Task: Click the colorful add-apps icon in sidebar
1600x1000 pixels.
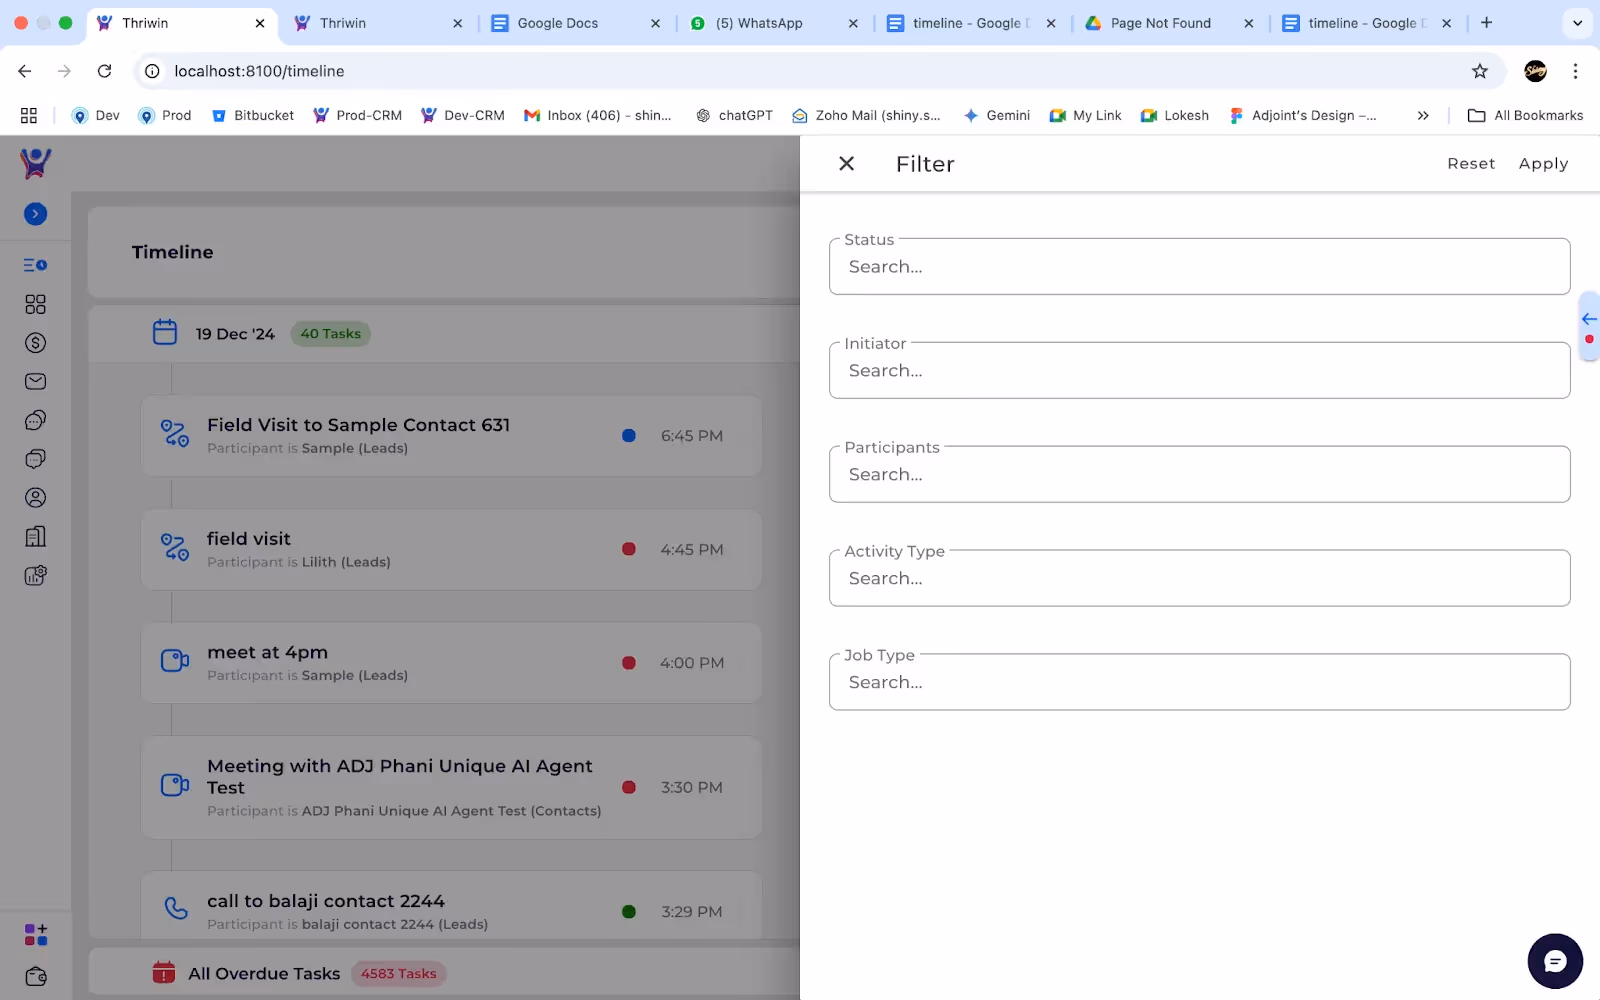Action: (35, 935)
